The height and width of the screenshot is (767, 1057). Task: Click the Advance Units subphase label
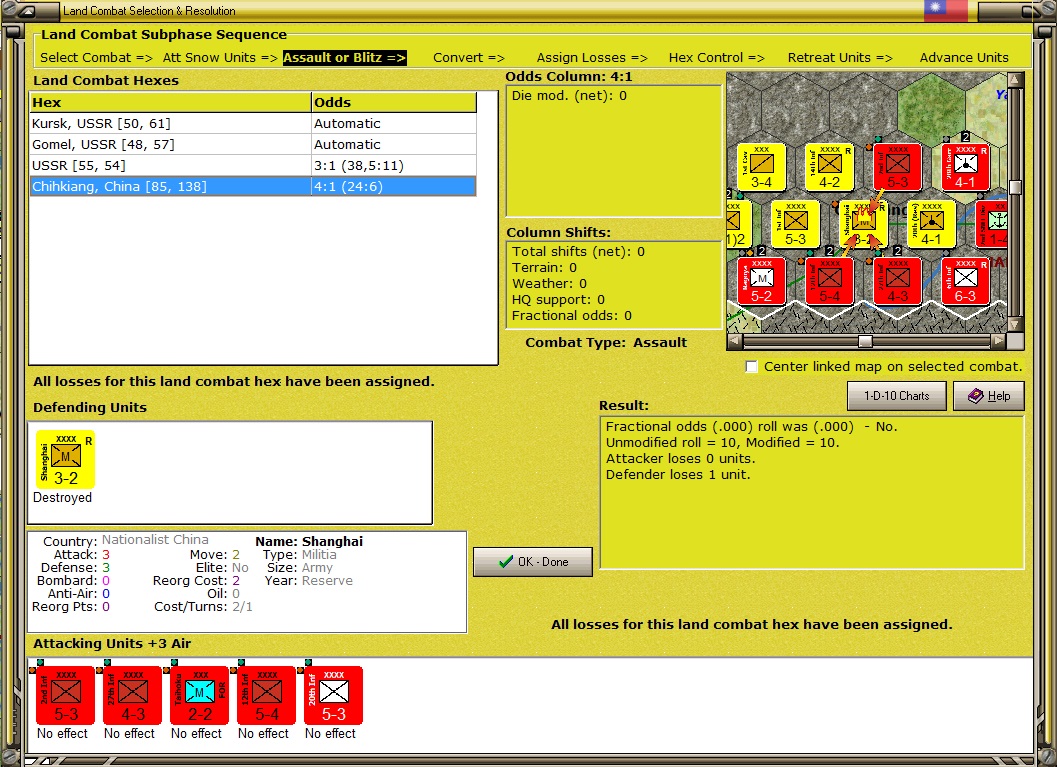964,58
